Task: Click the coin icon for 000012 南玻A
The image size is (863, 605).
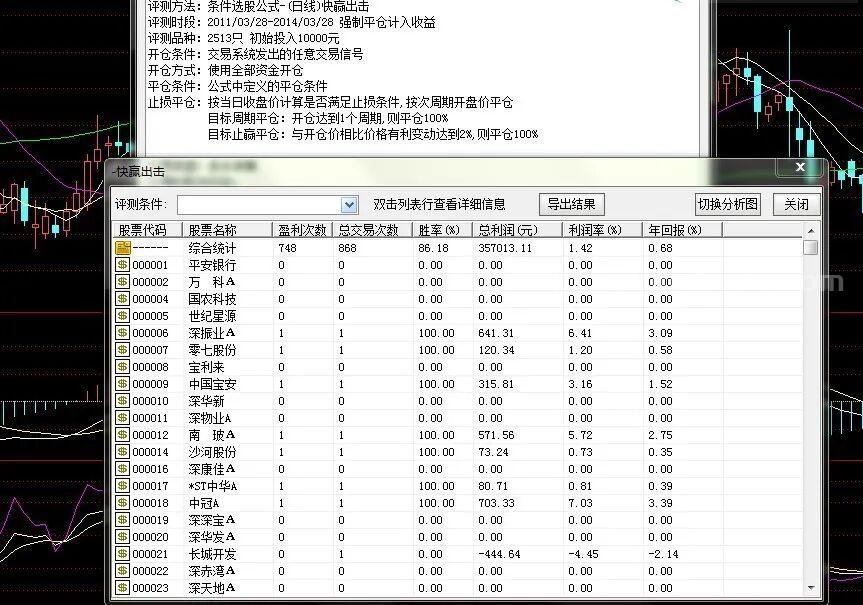Action: coord(123,435)
